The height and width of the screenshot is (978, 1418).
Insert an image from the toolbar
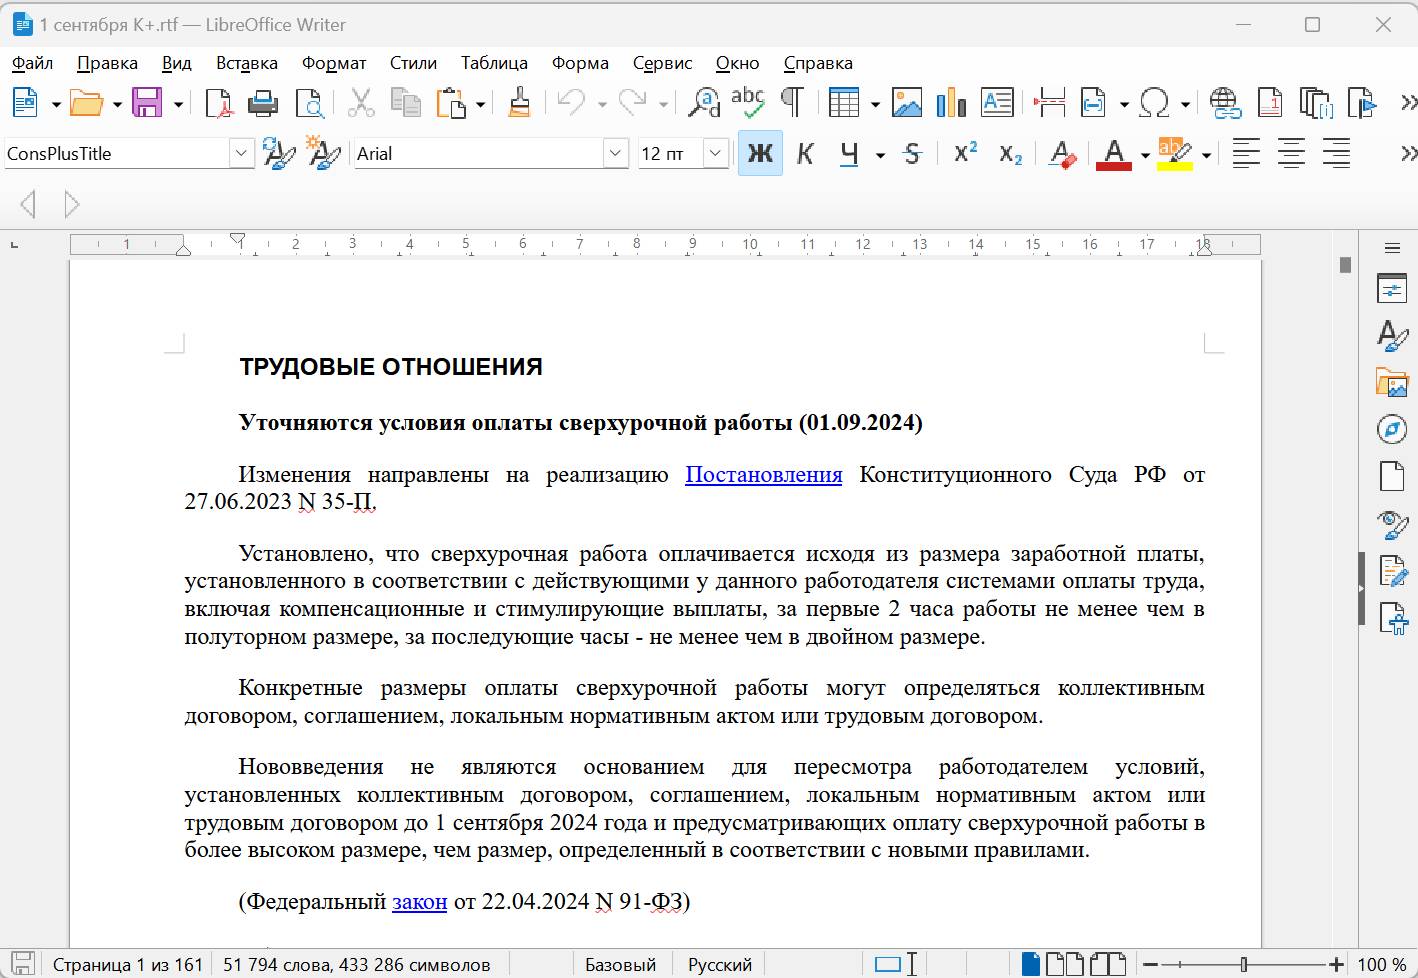906,102
